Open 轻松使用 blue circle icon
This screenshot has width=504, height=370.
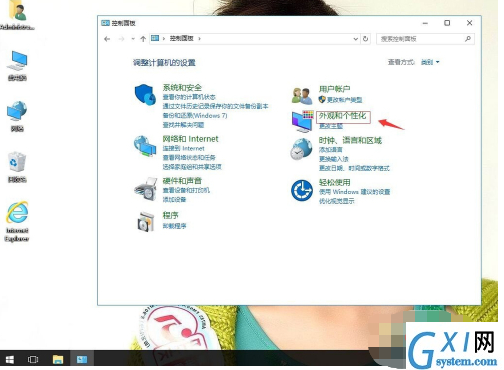point(302,190)
